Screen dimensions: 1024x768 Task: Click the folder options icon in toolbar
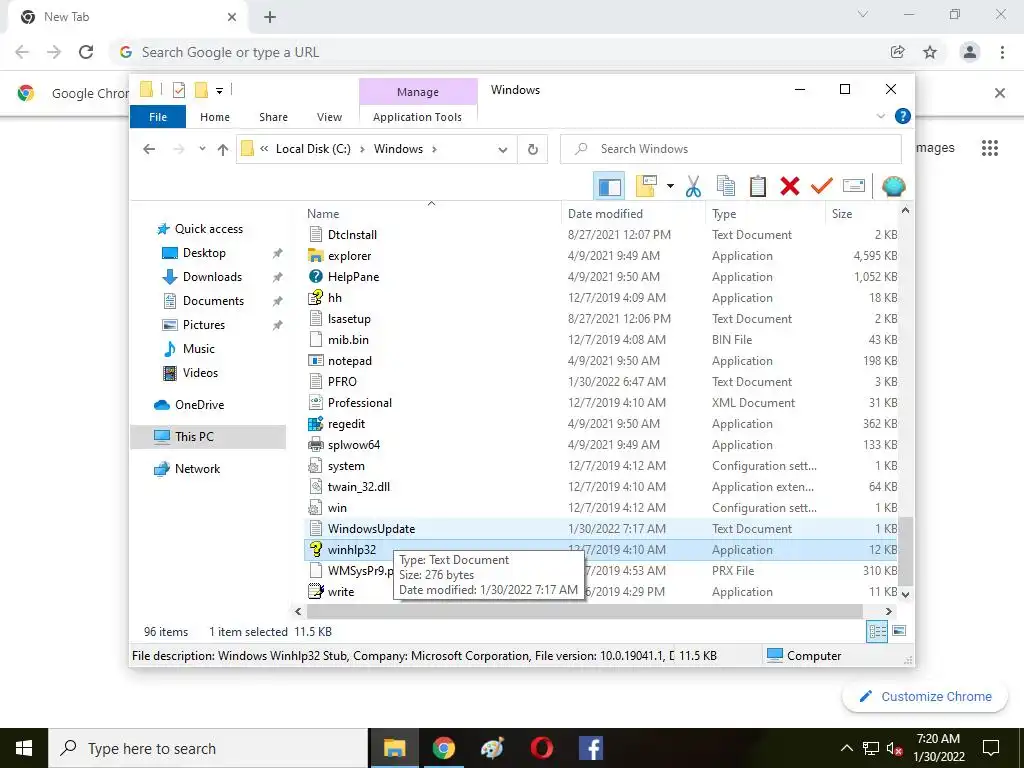647,187
